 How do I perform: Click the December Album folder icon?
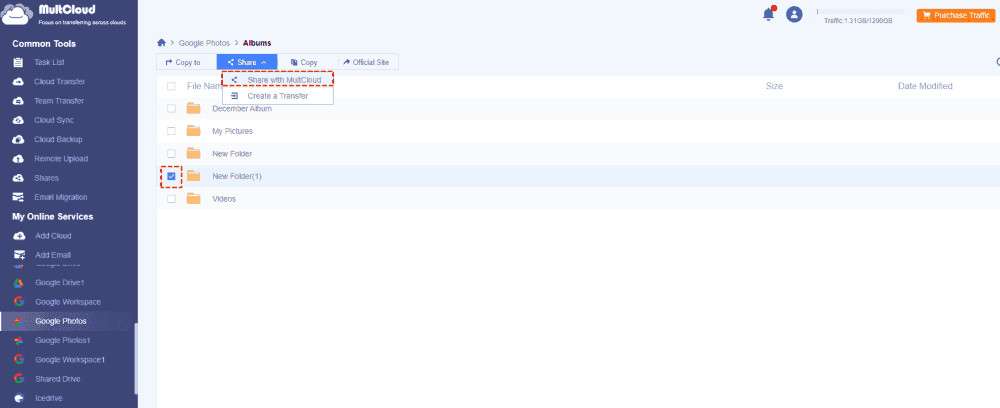(193, 108)
